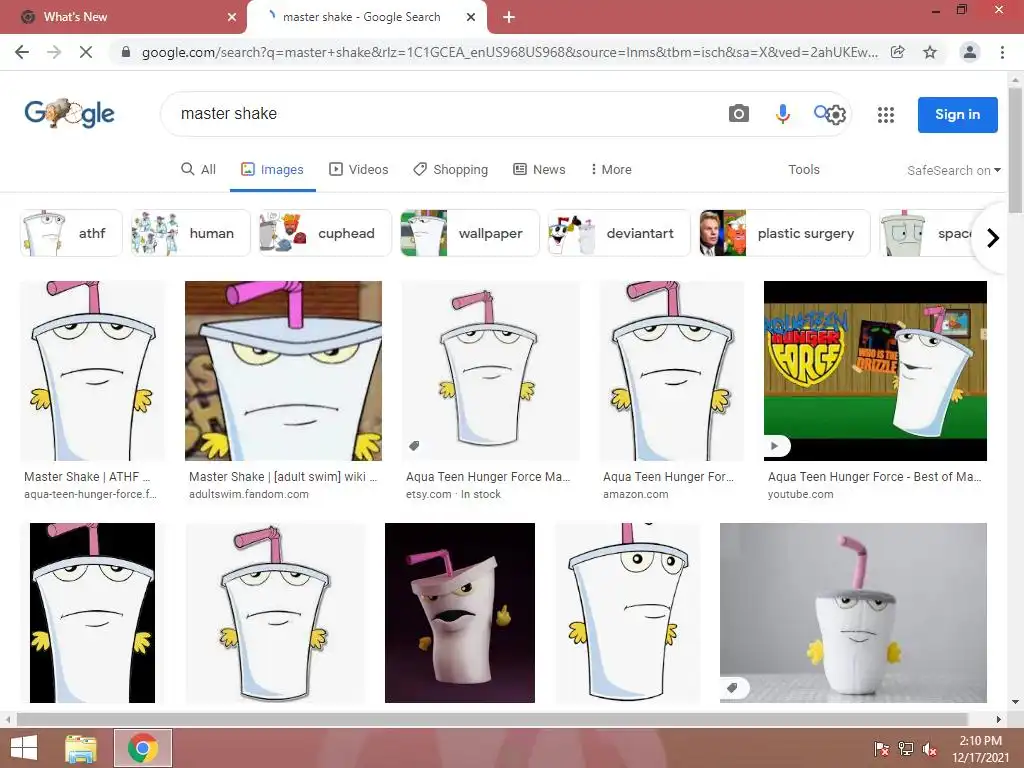Click the horizontal scrollbar at bottom
This screenshot has width=1024, height=768.
coord(491,719)
